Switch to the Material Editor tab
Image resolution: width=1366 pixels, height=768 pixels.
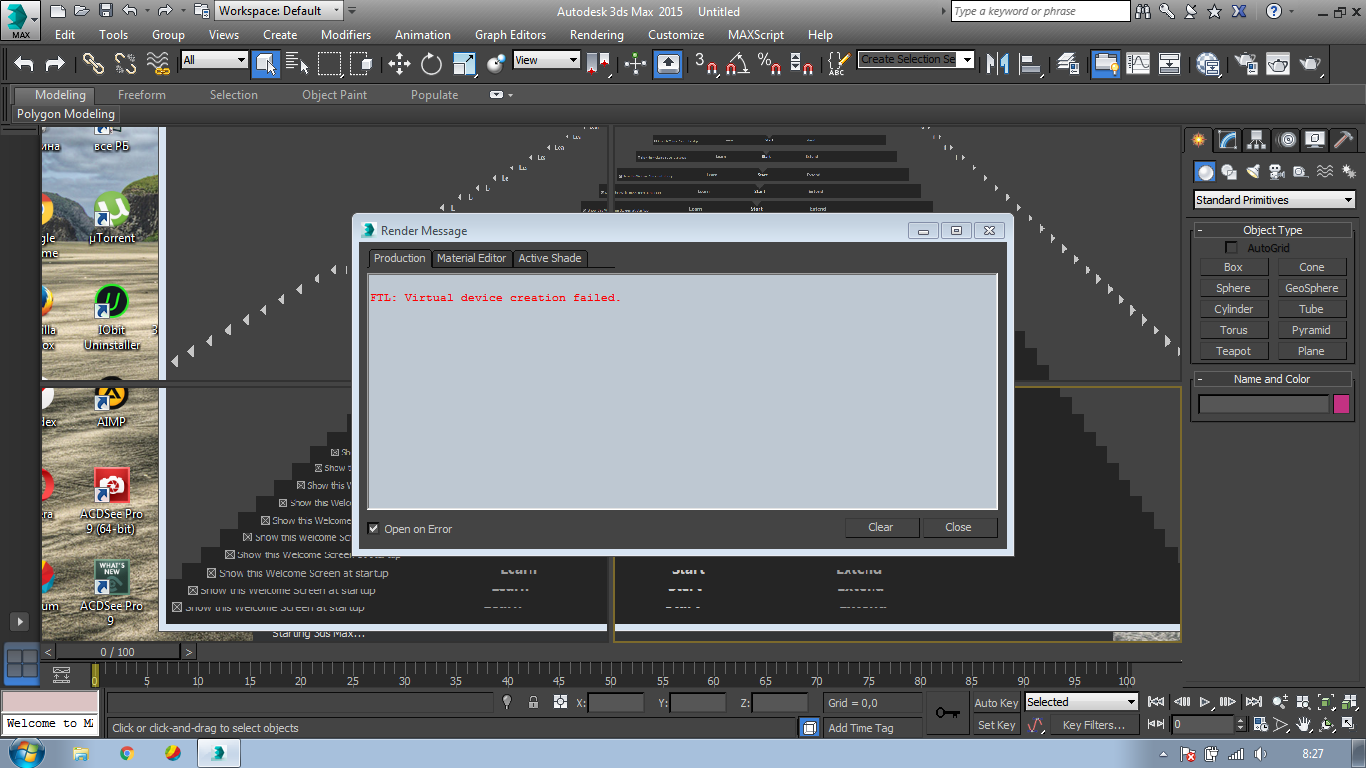472,258
